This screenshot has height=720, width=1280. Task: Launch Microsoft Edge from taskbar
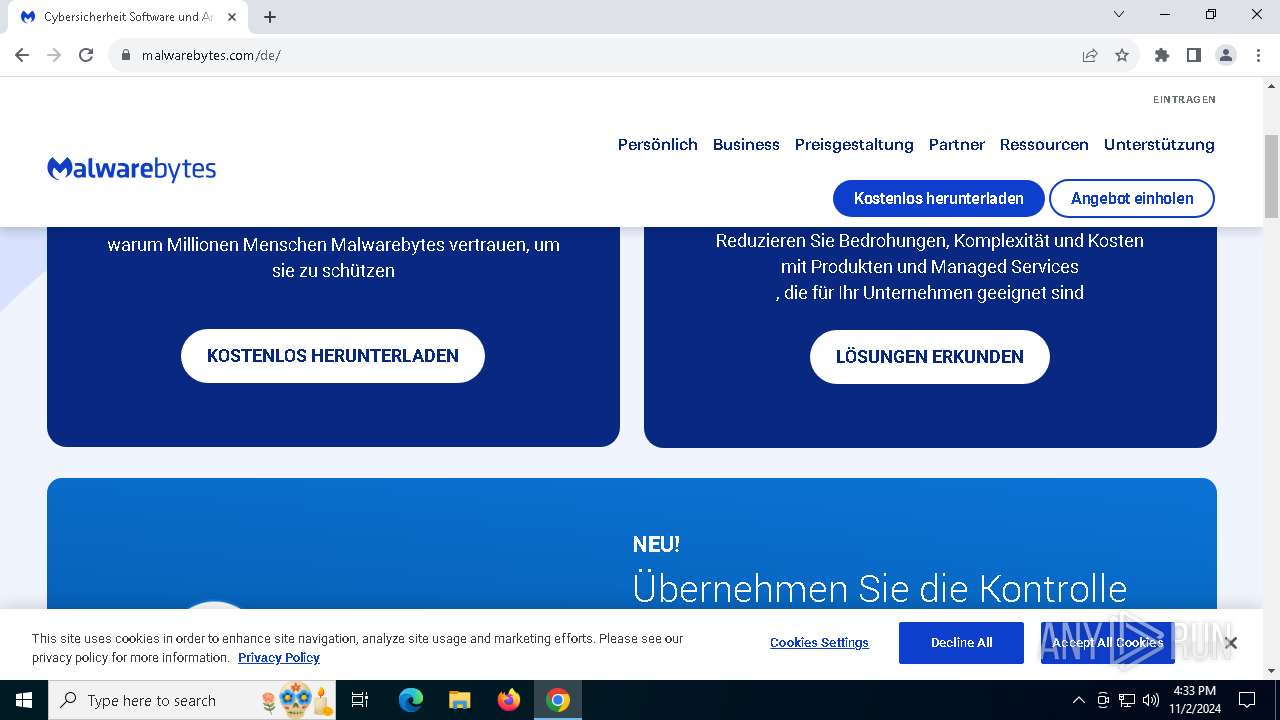pyautogui.click(x=411, y=700)
